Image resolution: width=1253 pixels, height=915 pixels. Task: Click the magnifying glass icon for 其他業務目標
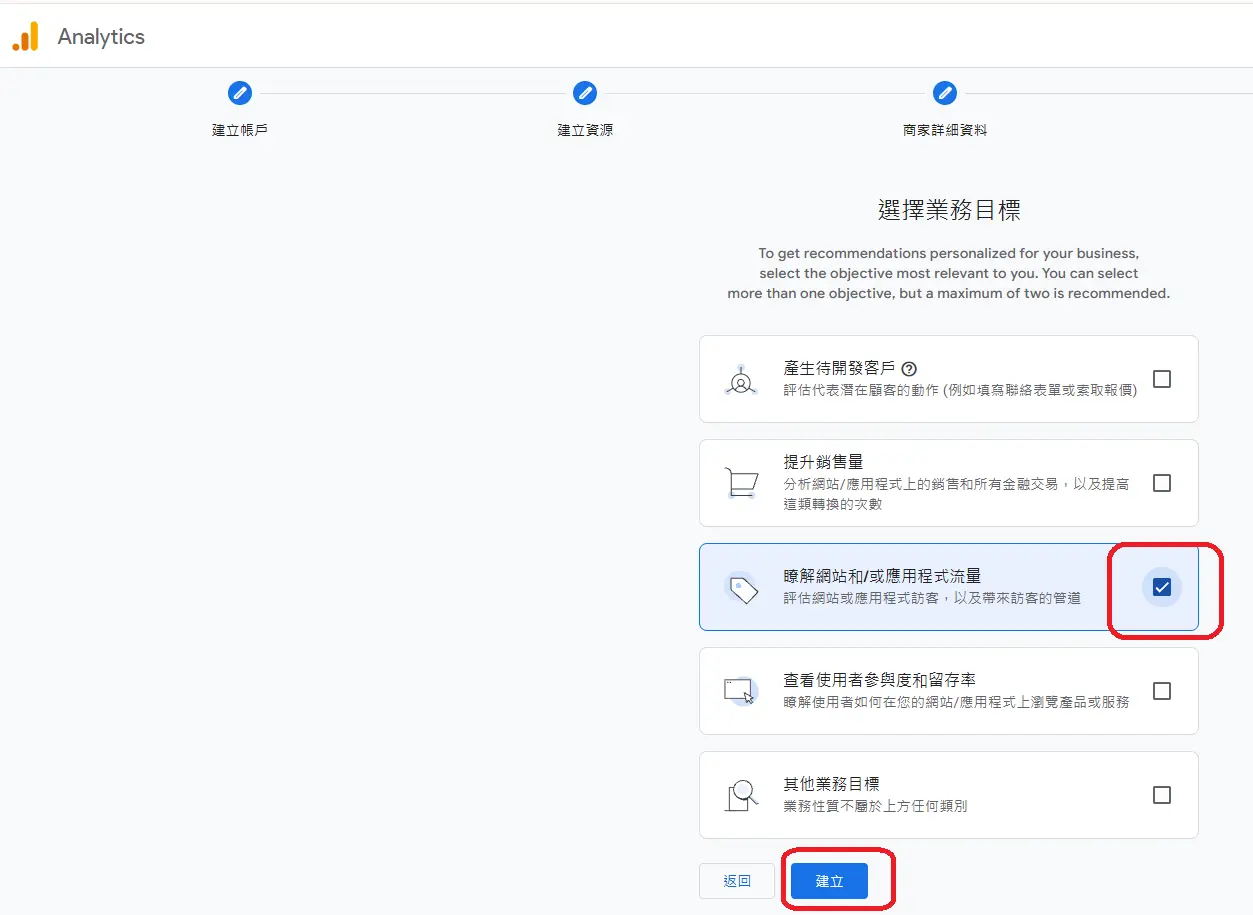coord(740,795)
